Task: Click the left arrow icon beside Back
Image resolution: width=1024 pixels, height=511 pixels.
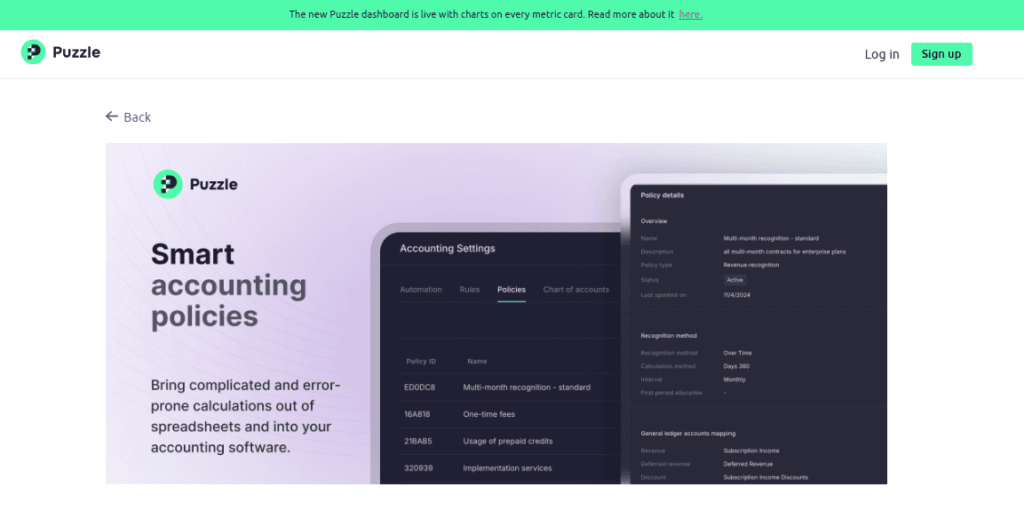Action: tap(112, 116)
